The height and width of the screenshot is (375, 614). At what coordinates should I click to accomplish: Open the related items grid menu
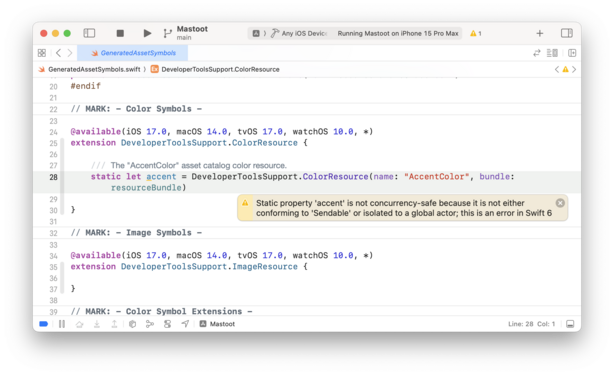pos(42,53)
